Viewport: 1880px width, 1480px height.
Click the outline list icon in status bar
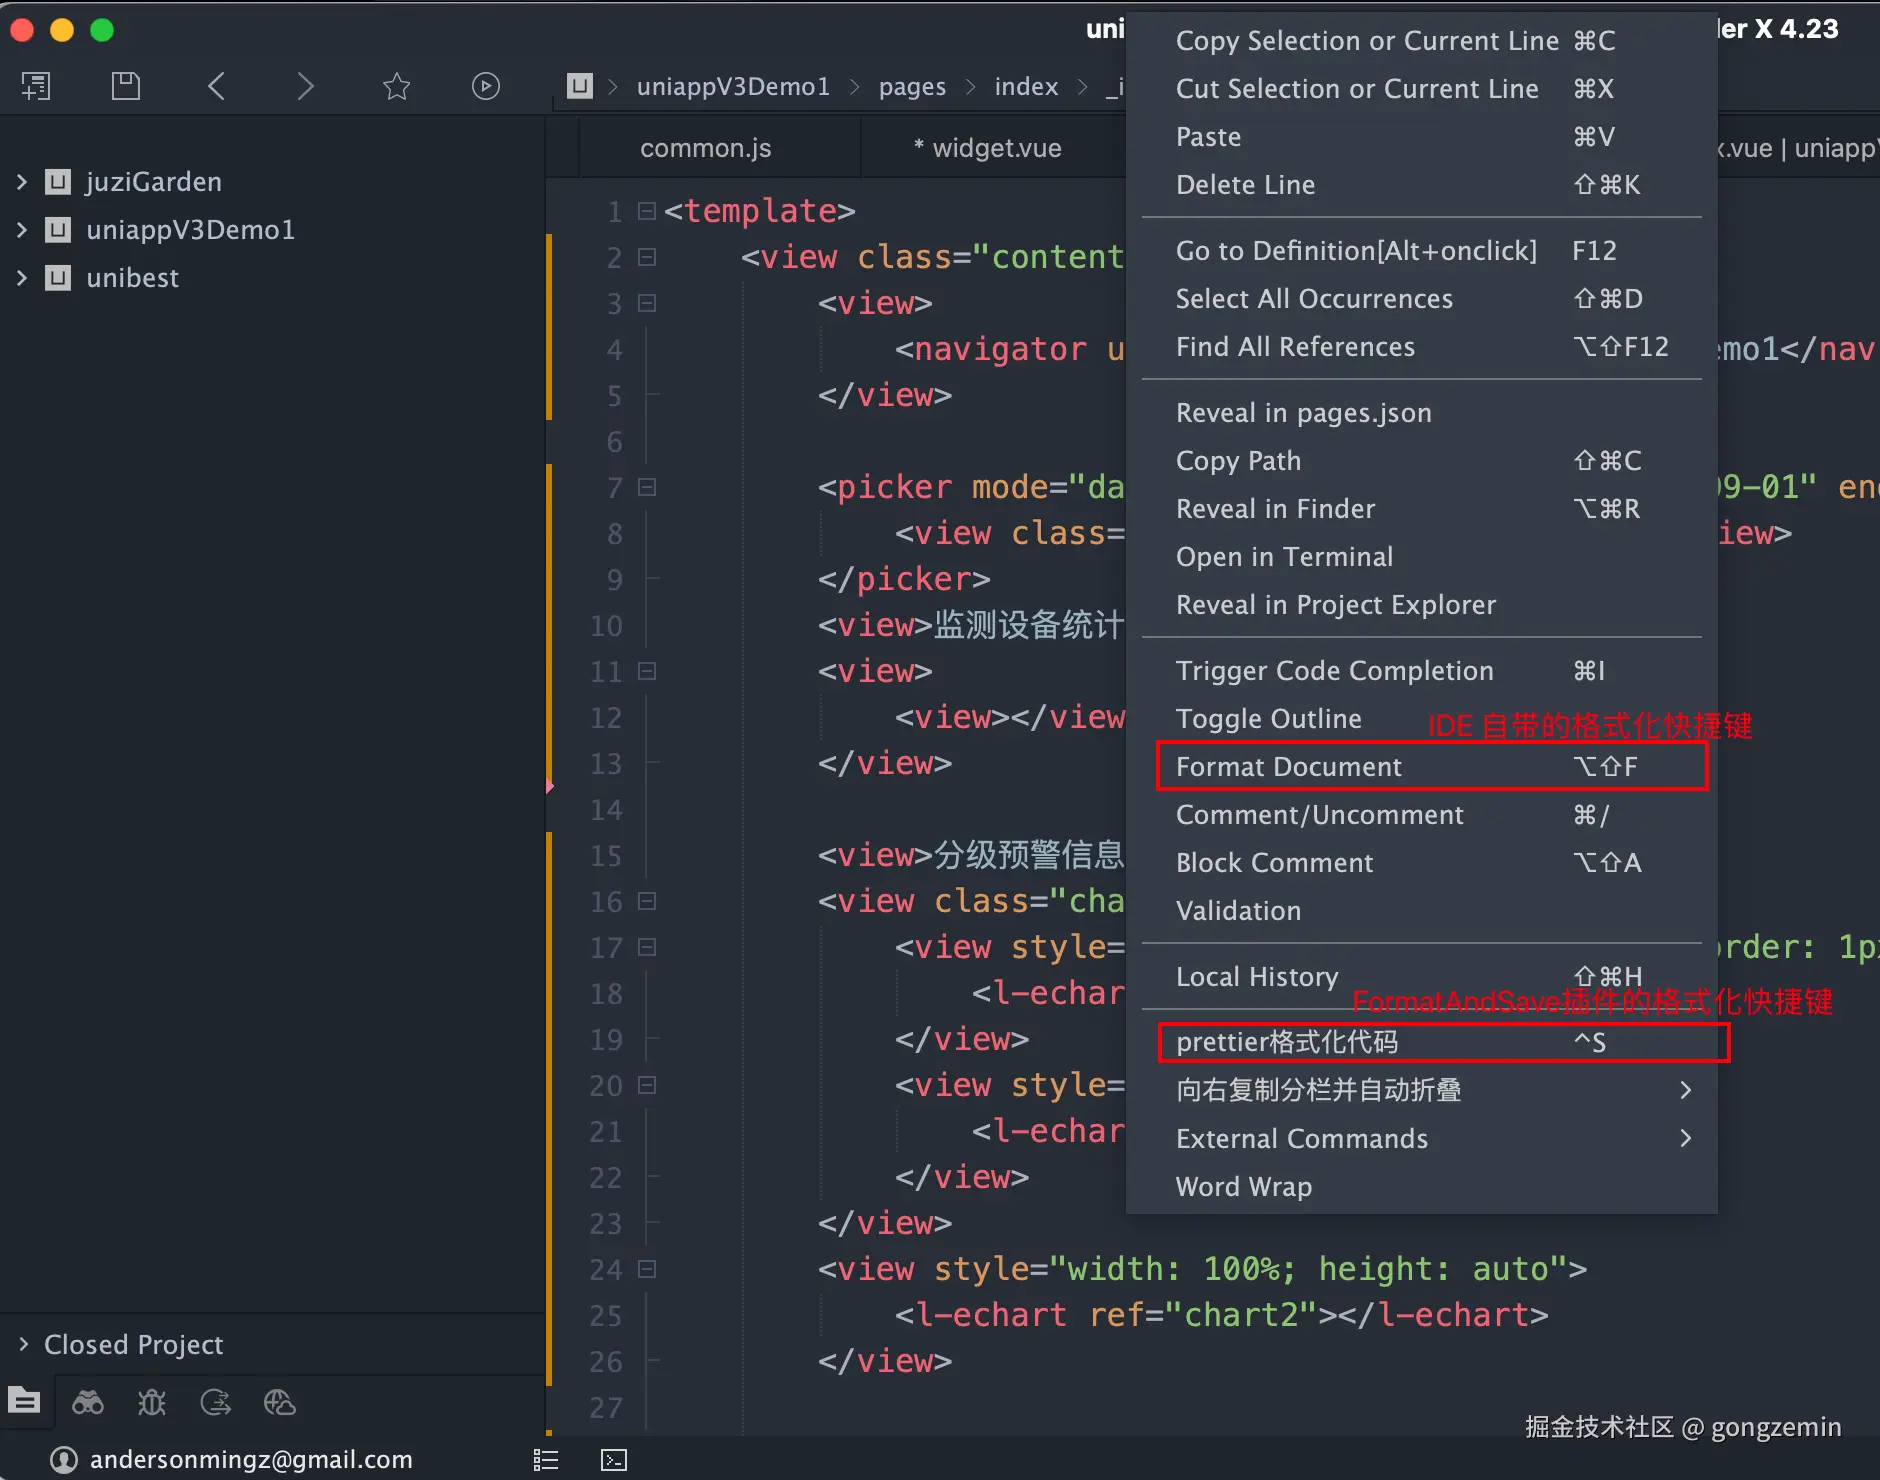(546, 1460)
